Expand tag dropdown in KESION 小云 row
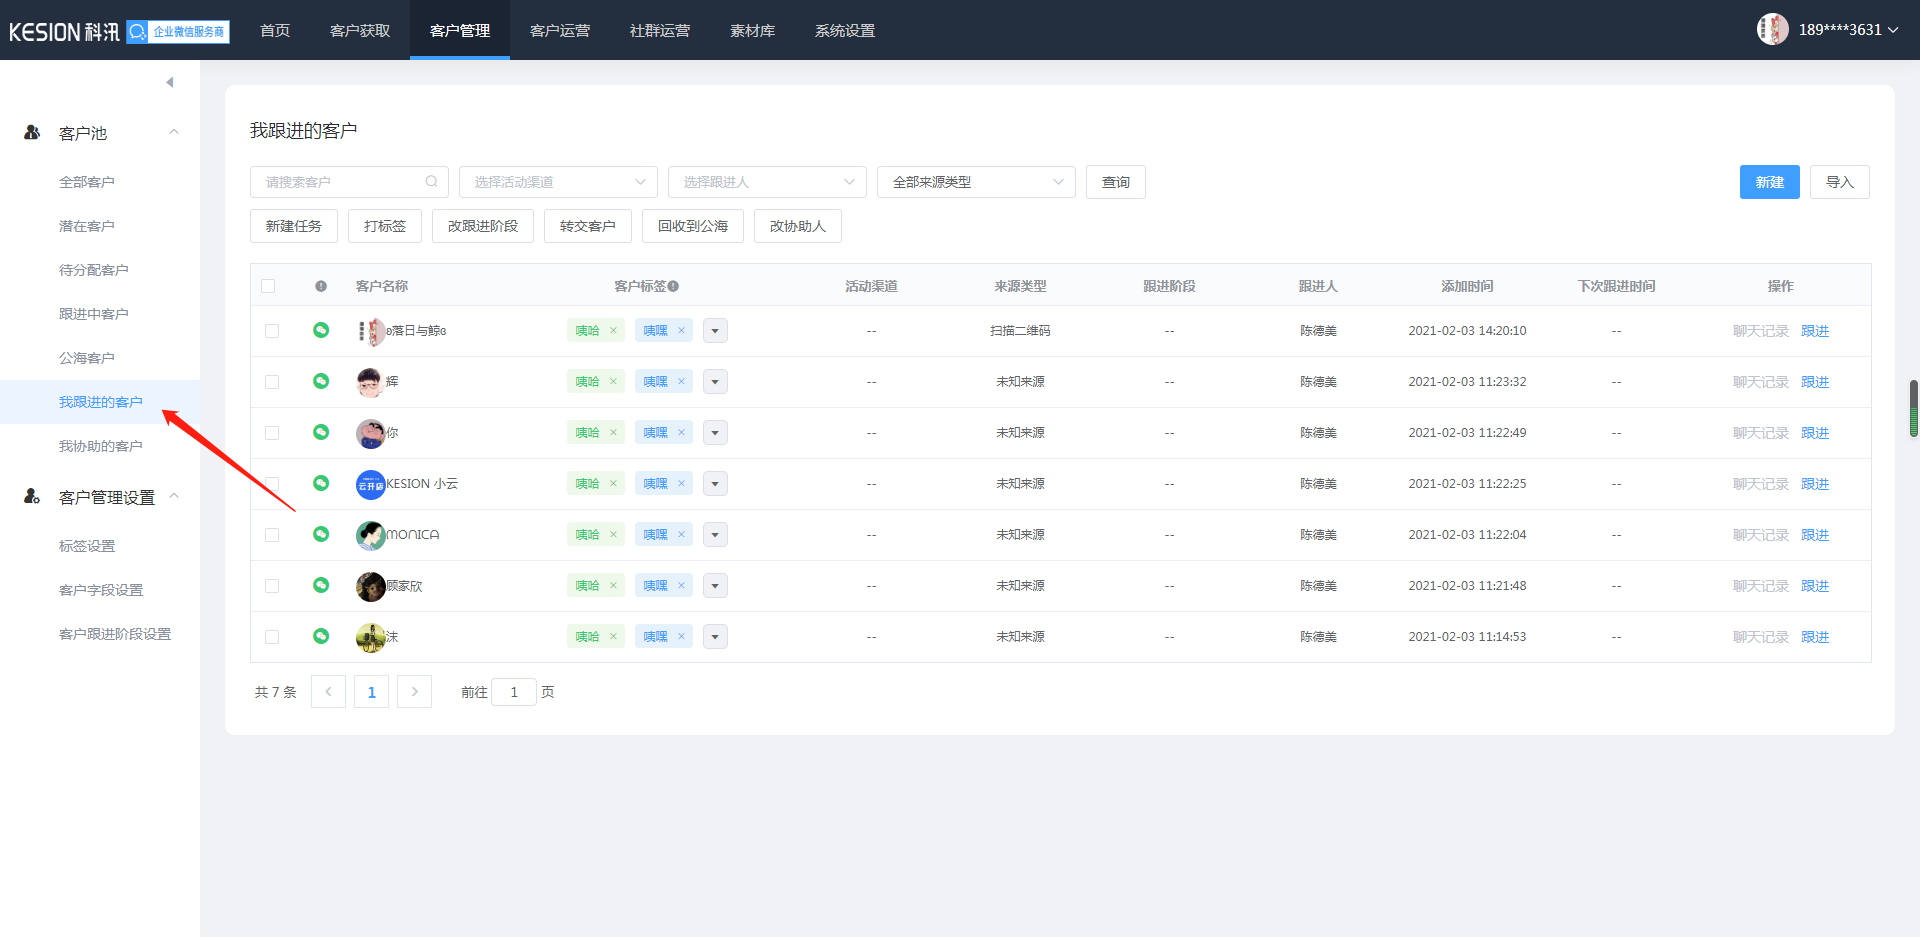 (715, 484)
